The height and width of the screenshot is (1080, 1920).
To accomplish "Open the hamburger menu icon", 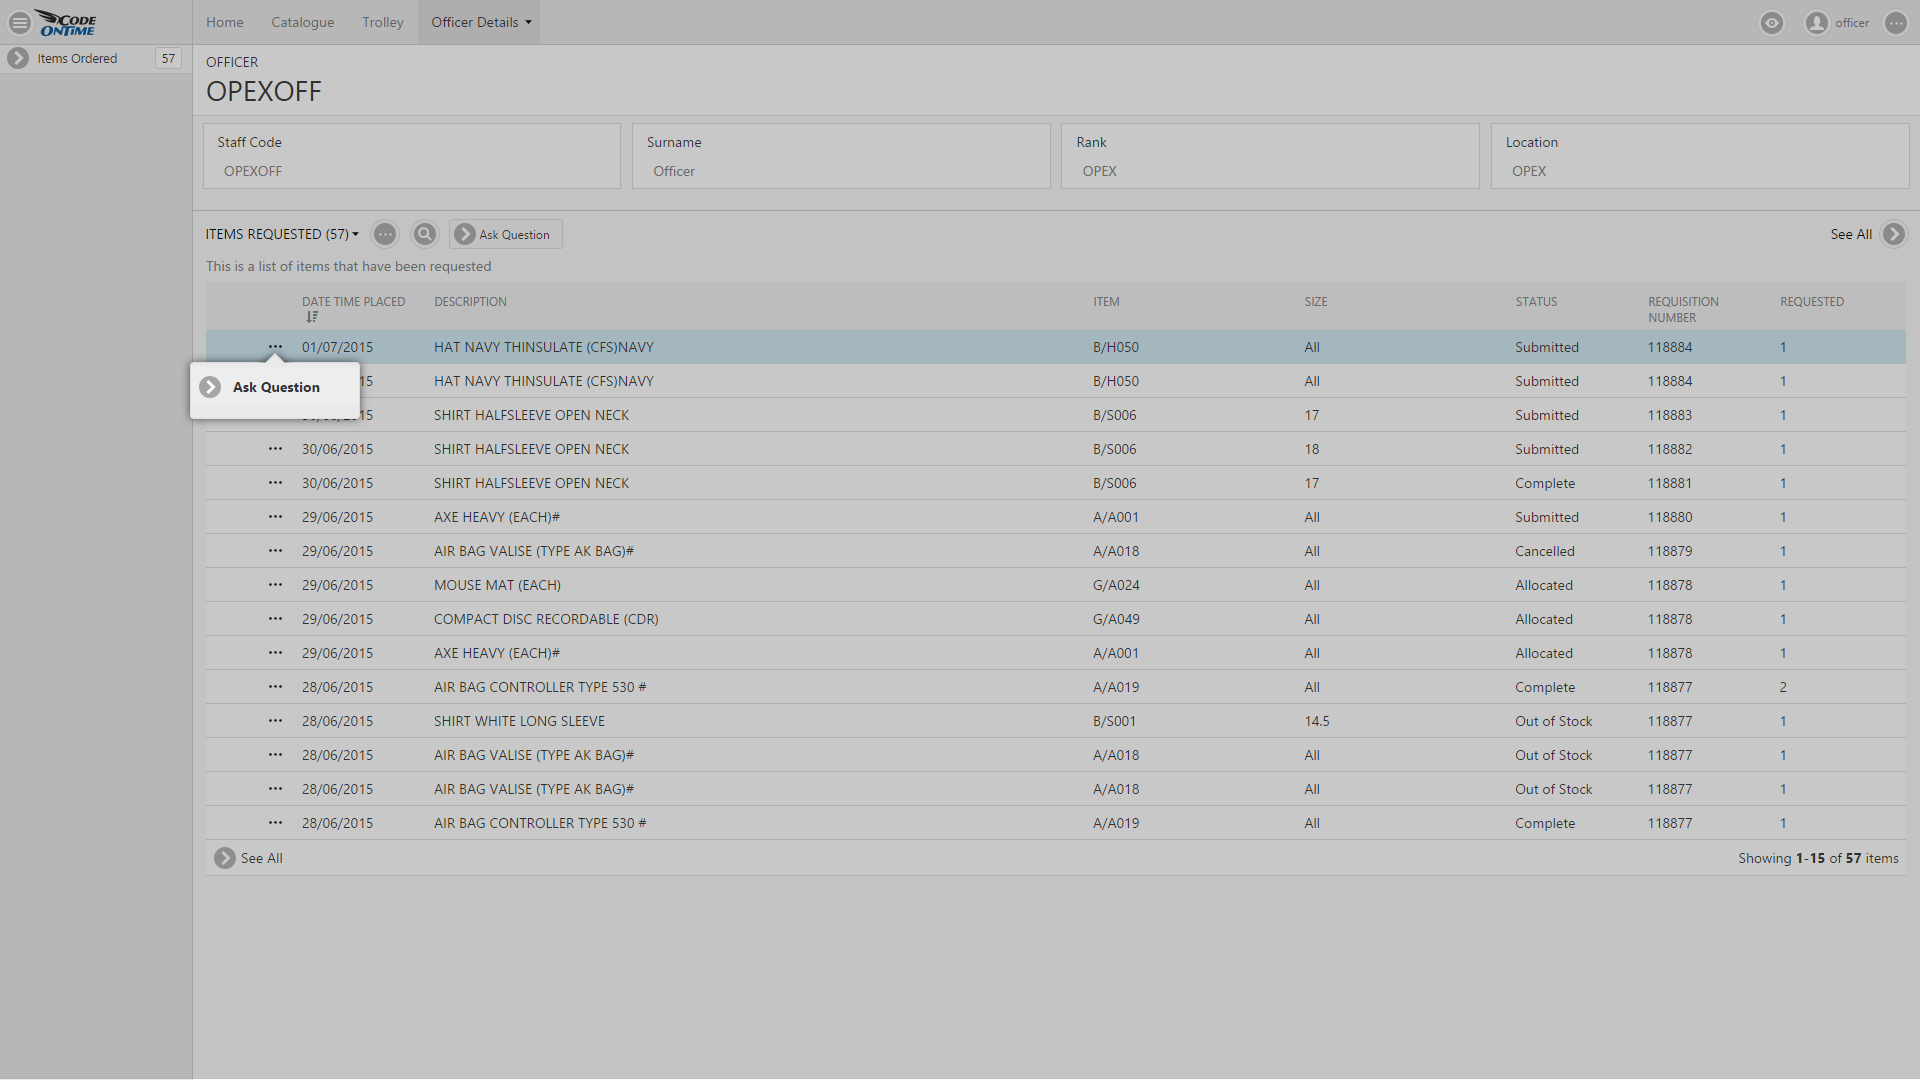I will pyautogui.click(x=19, y=22).
